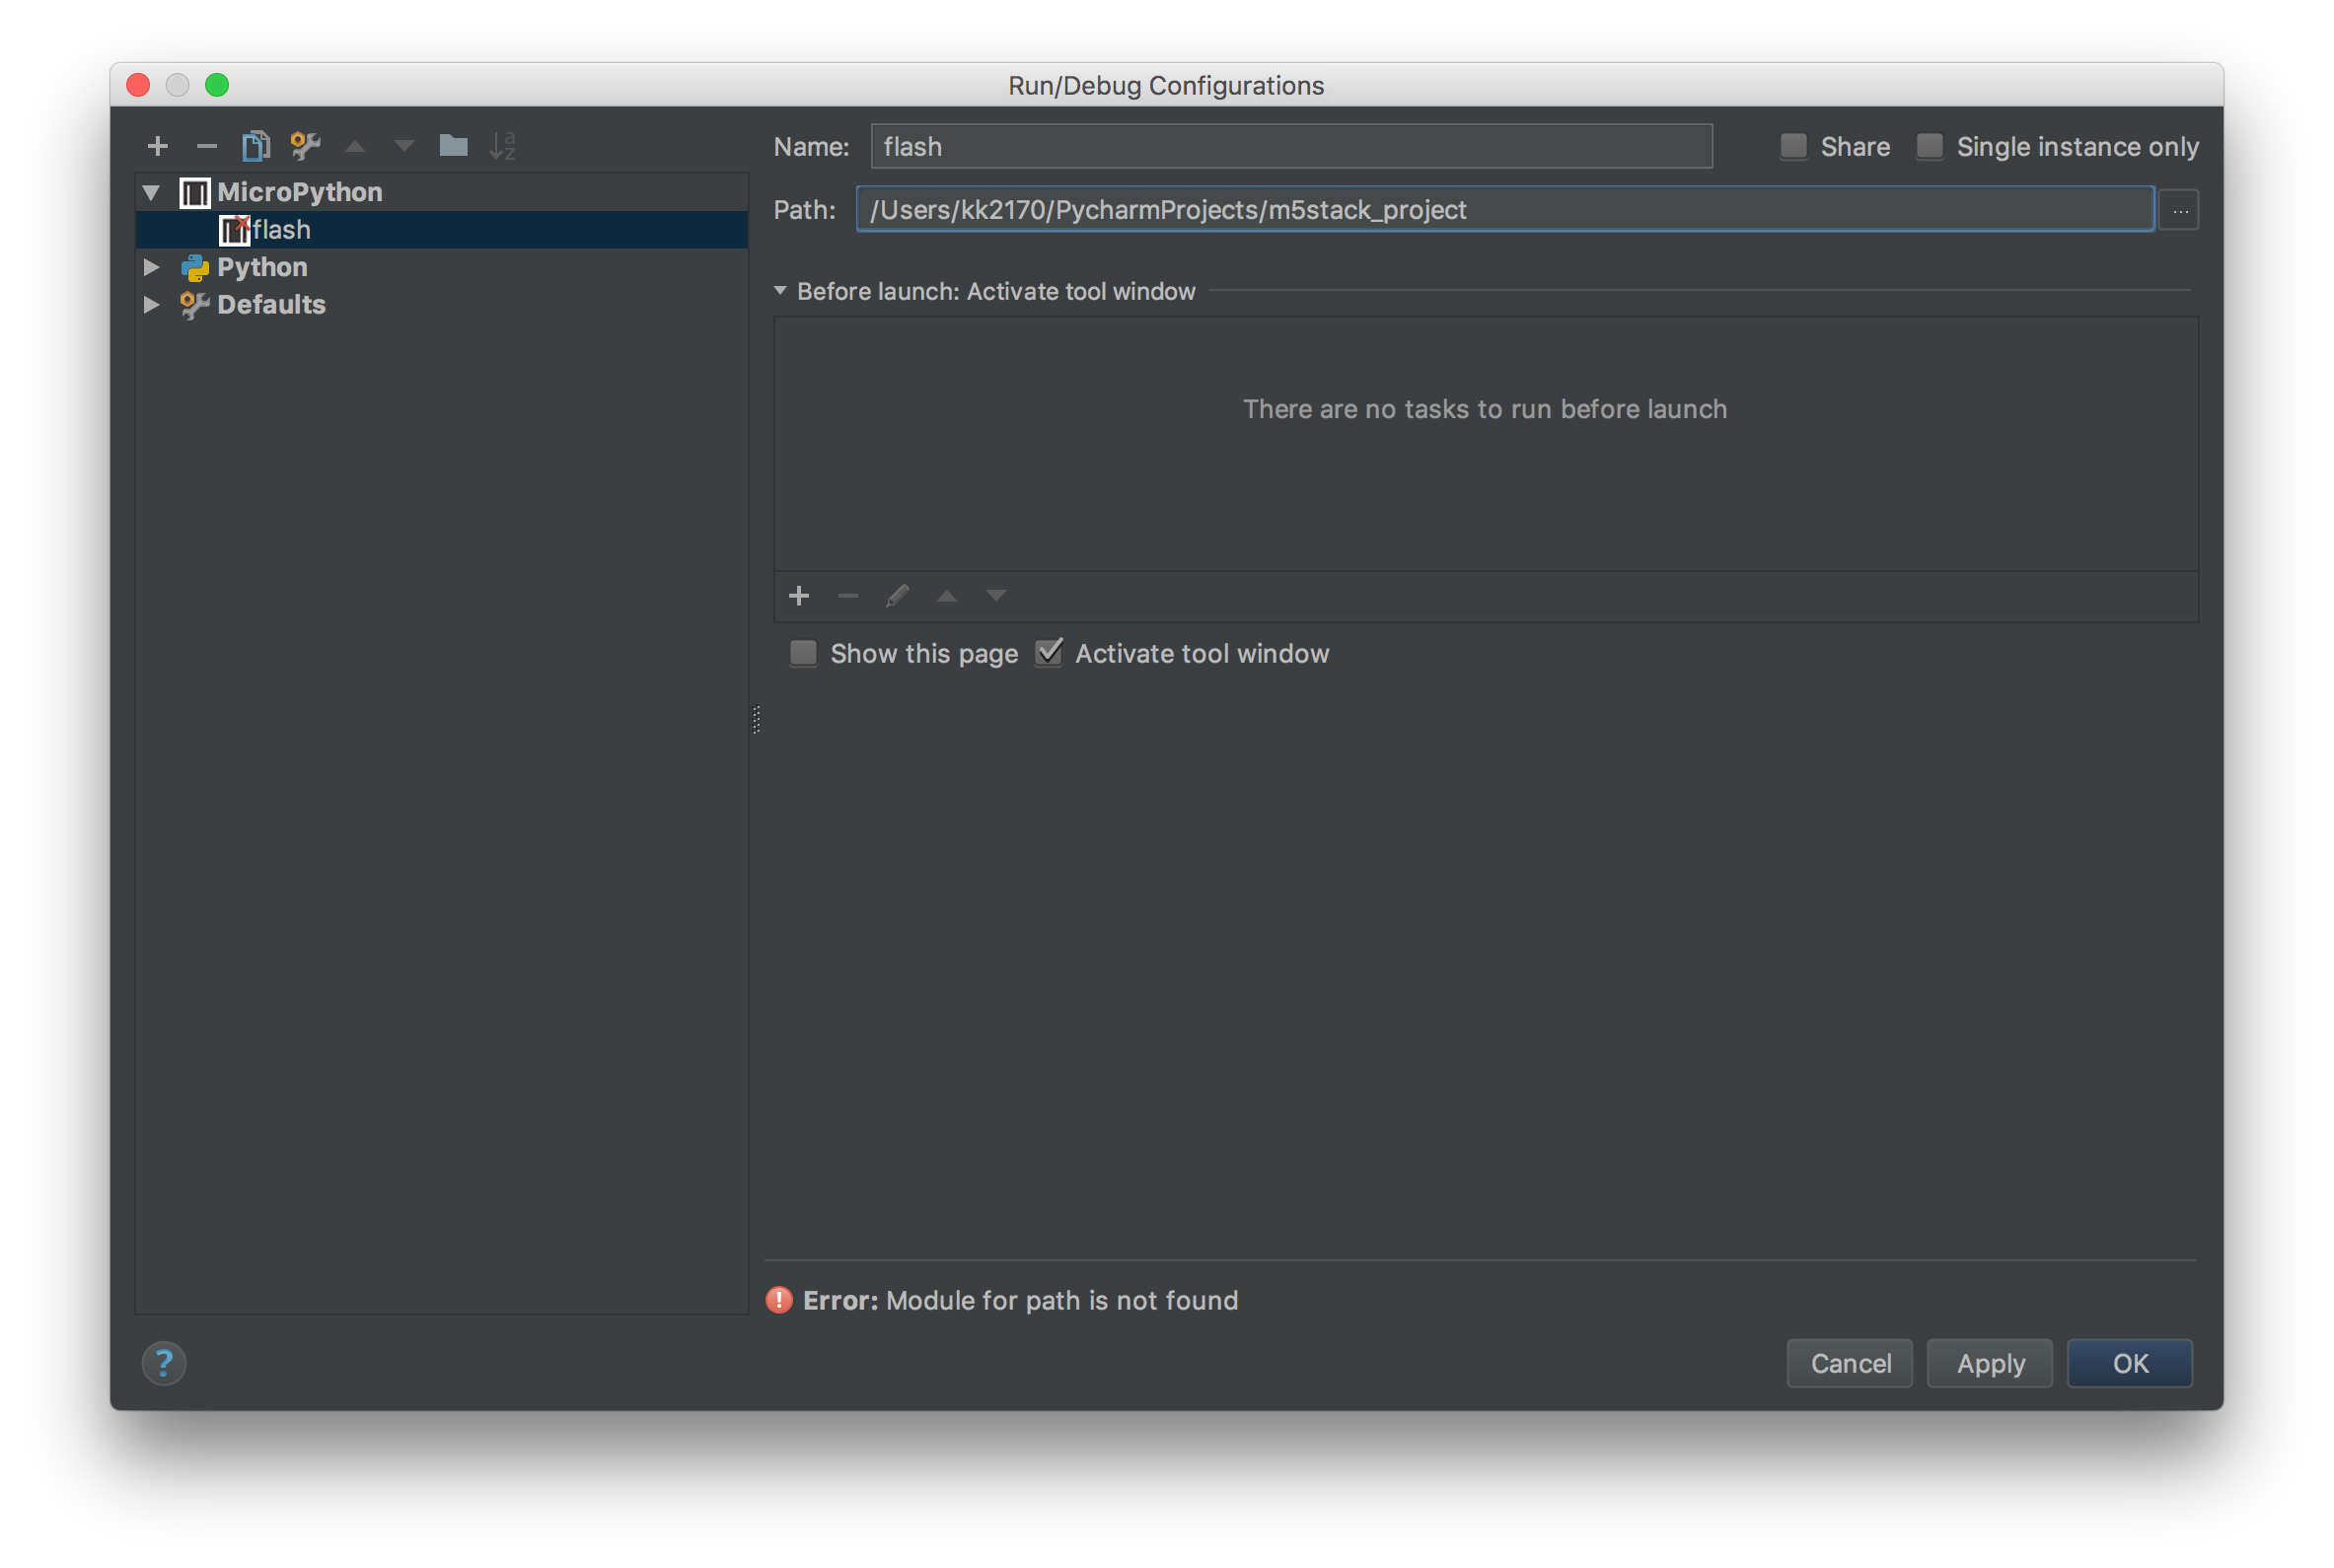Click the browse path ellipsis button
The height and width of the screenshot is (1568, 2334).
tap(2179, 210)
